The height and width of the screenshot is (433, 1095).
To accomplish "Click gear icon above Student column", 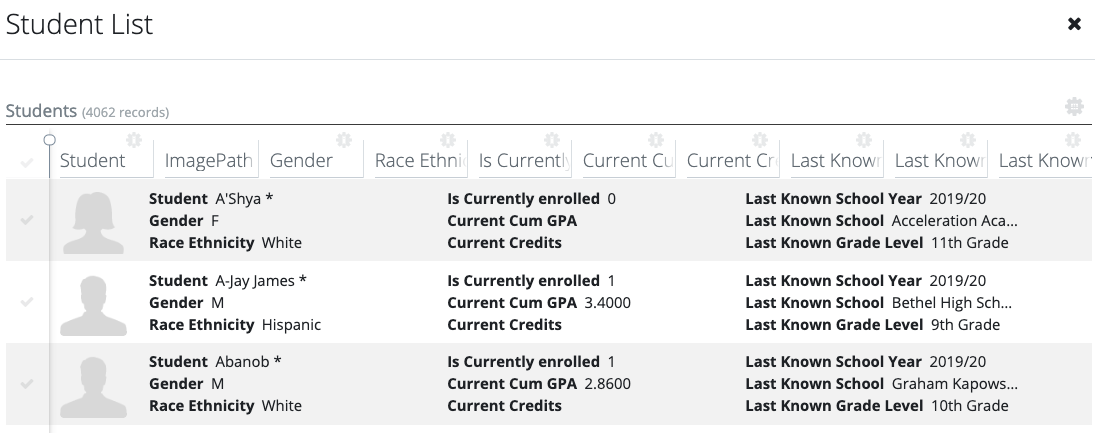I will [x=133, y=140].
